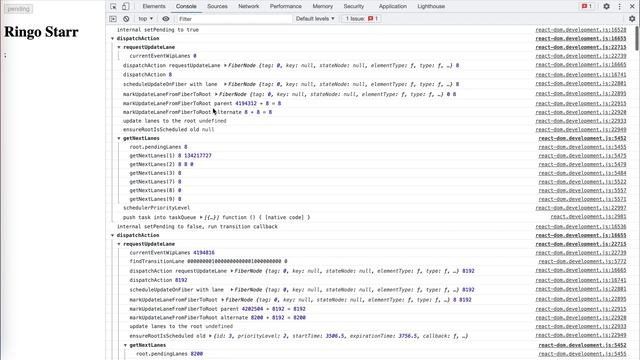Switch to the Elements tab
The width and height of the screenshot is (640, 360).
[154, 7]
